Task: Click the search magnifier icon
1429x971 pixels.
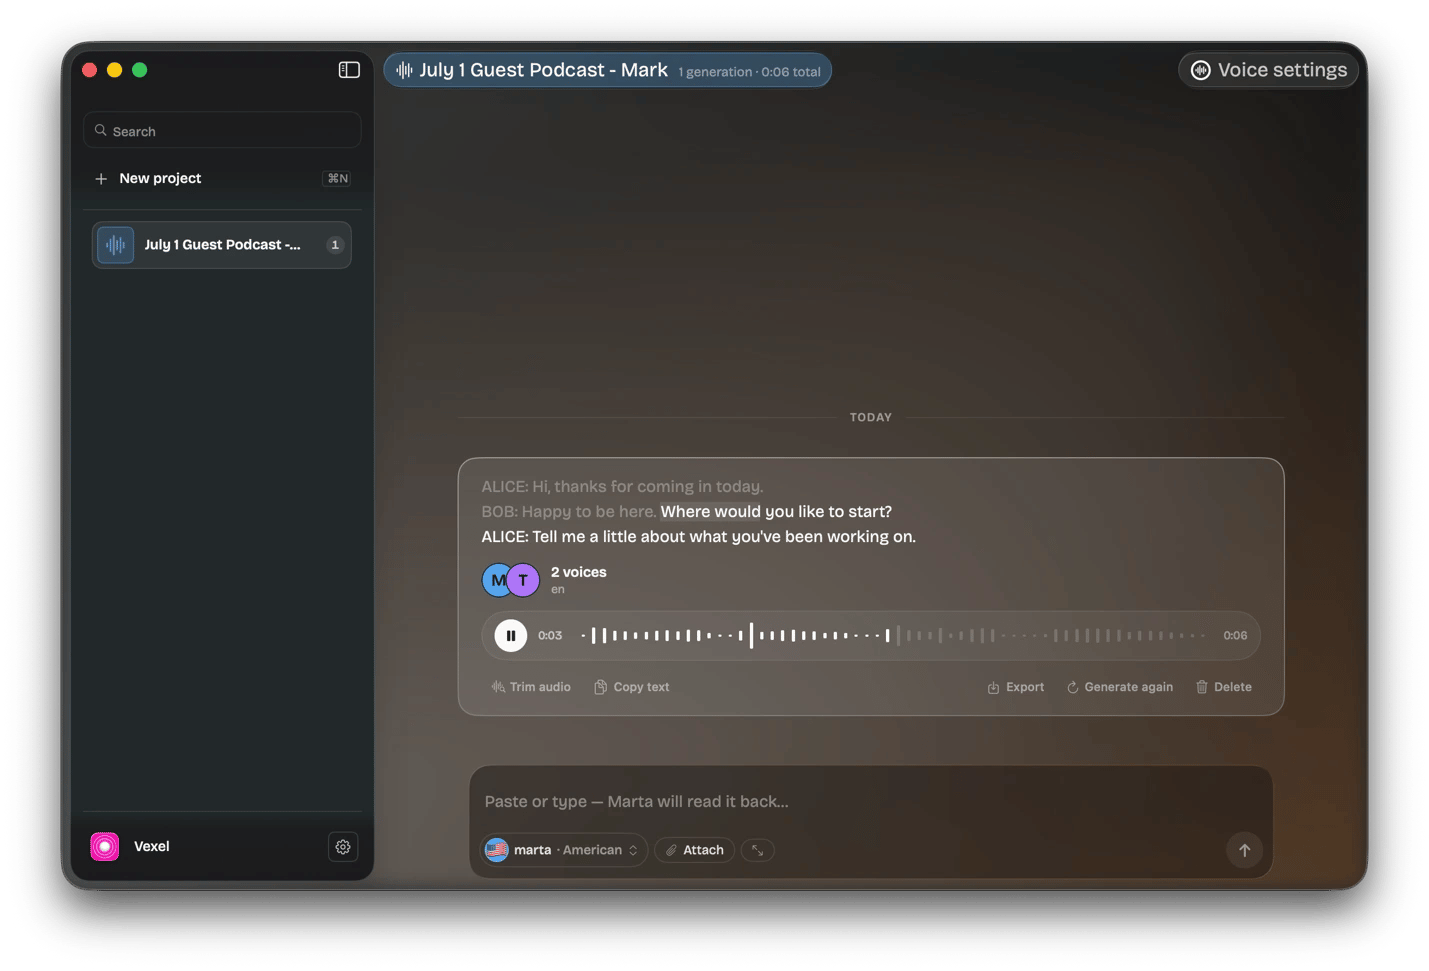Action: point(101,131)
